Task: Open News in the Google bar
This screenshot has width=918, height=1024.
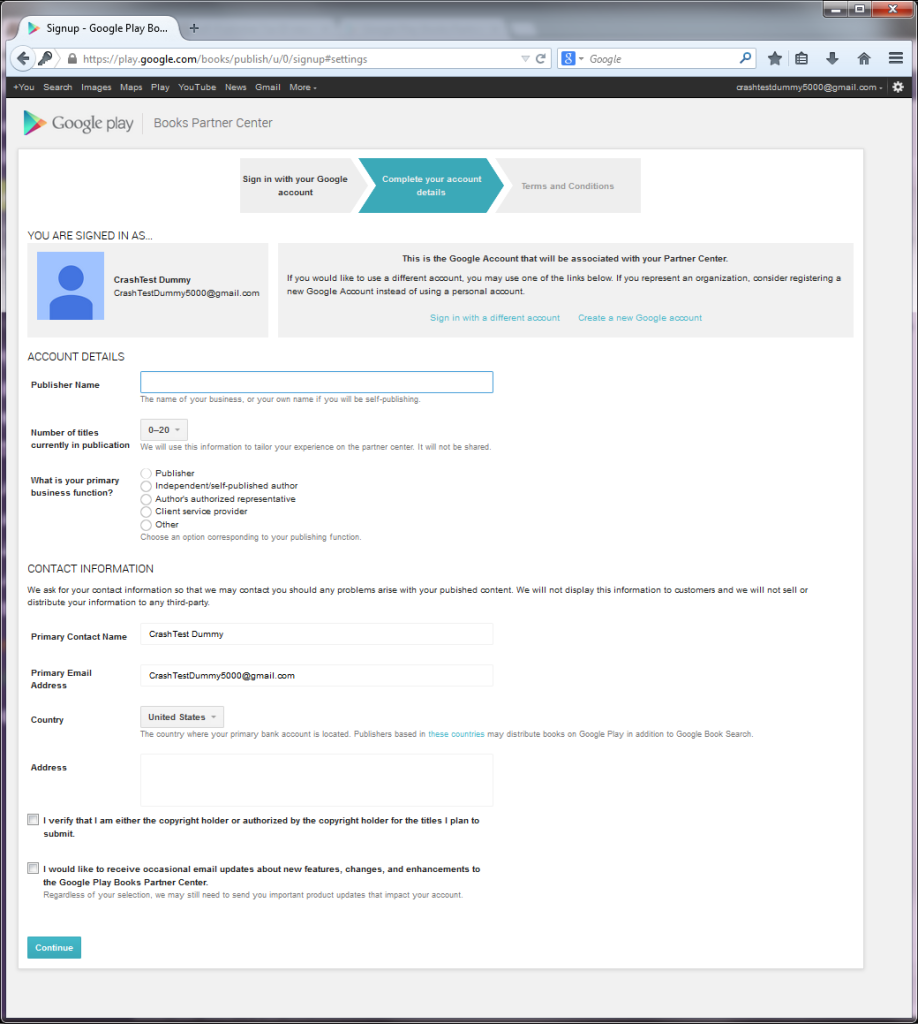Action: [236, 88]
